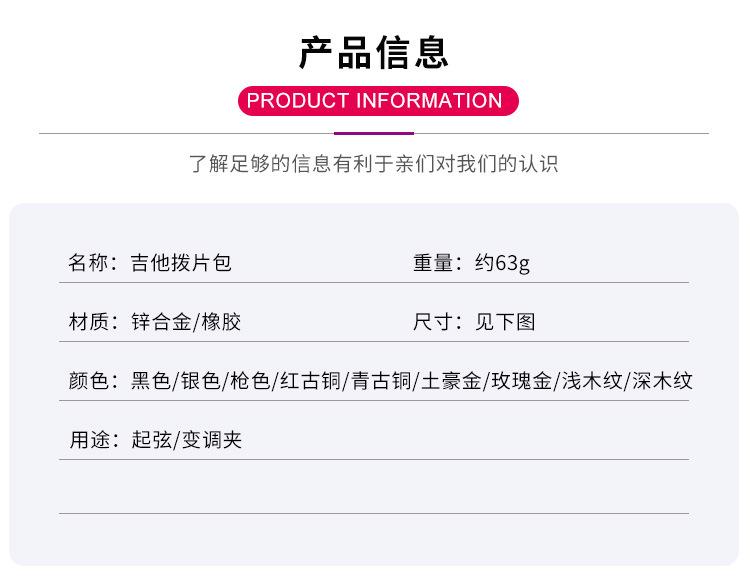
Task: Choose the 黑色 color option
Action: [151, 381]
